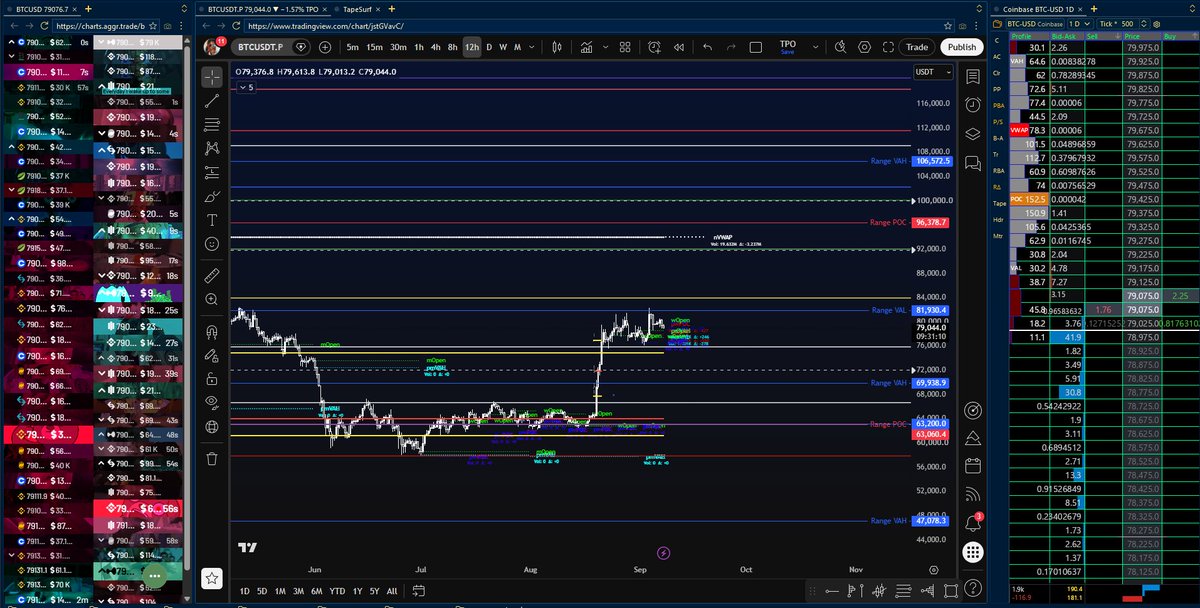Bookmark the TradingView page with star
Viewport: 1200px width, 608px height.
[x=948, y=26]
